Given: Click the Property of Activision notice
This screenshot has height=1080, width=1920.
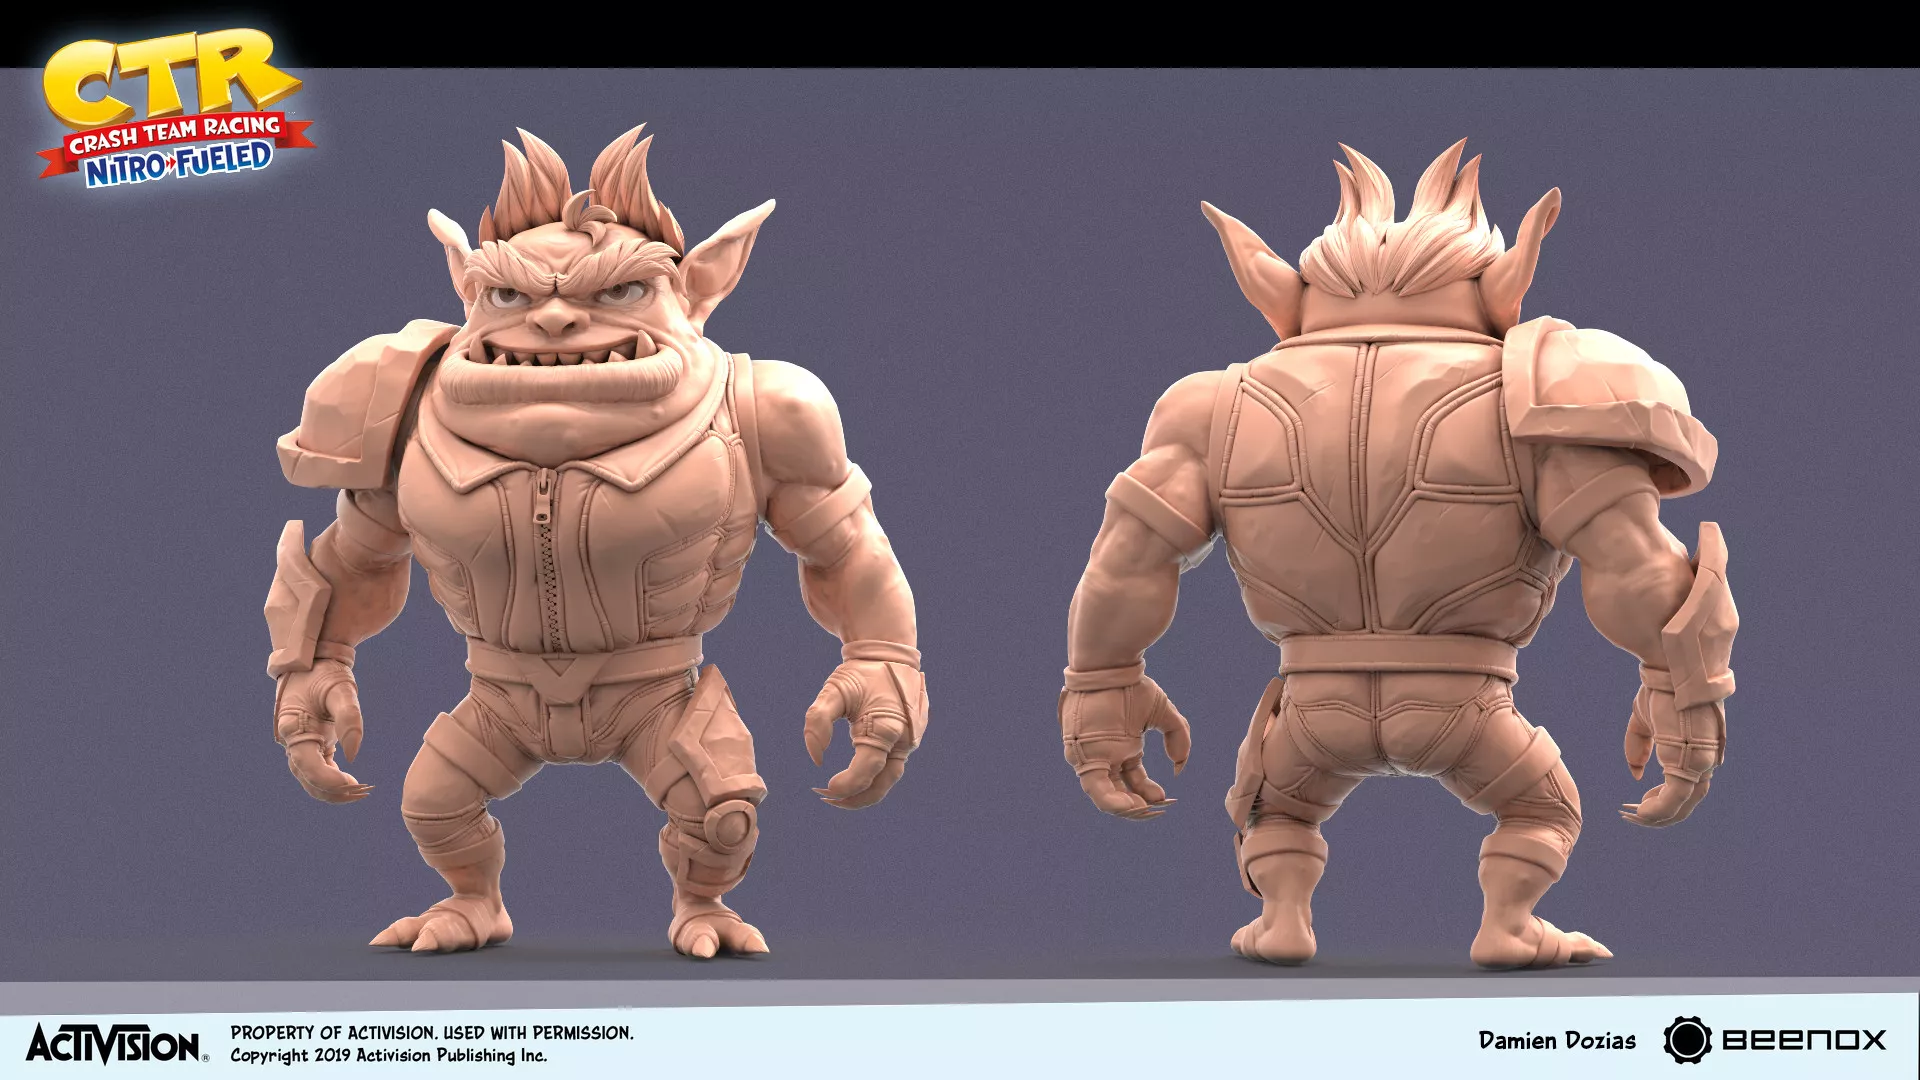Looking at the screenshot, I should point(432,1032).
